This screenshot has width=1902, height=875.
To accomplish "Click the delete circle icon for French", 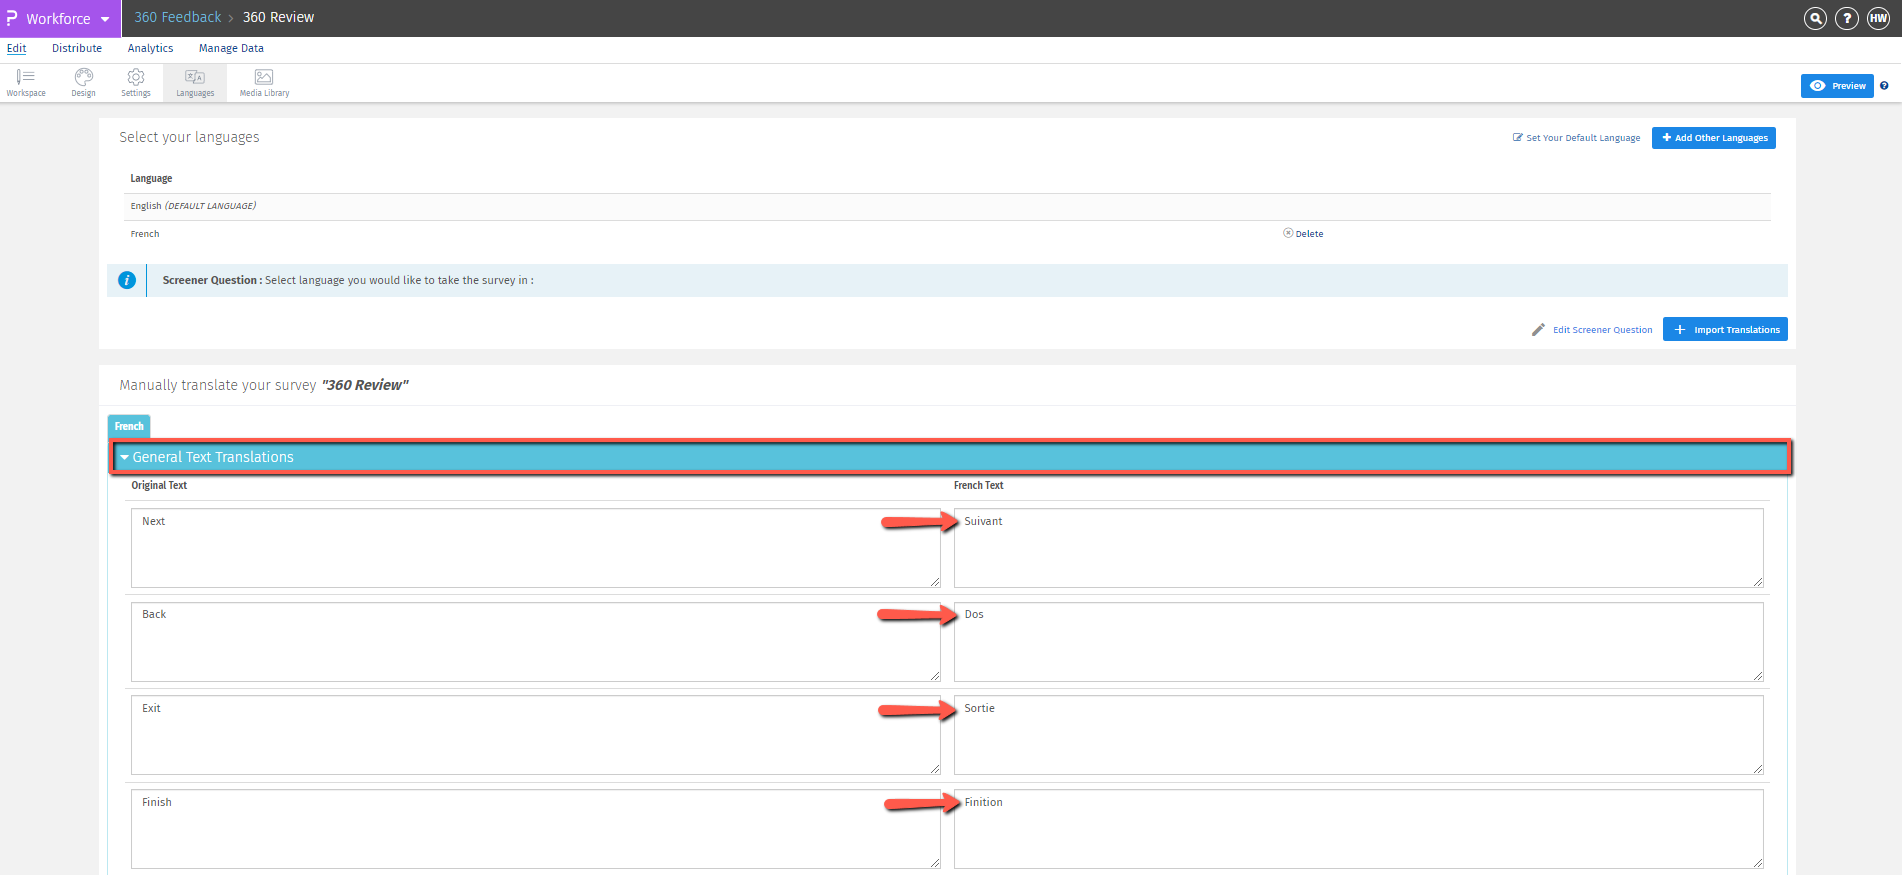I will tap(1288, 233).
